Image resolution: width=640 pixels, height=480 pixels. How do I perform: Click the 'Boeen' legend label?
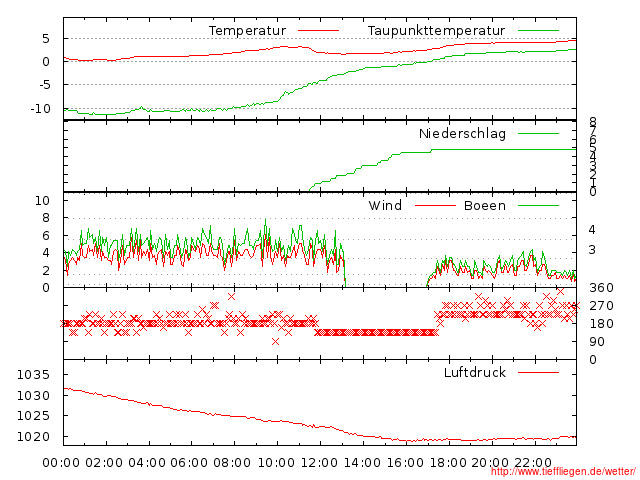coord(484,205)
